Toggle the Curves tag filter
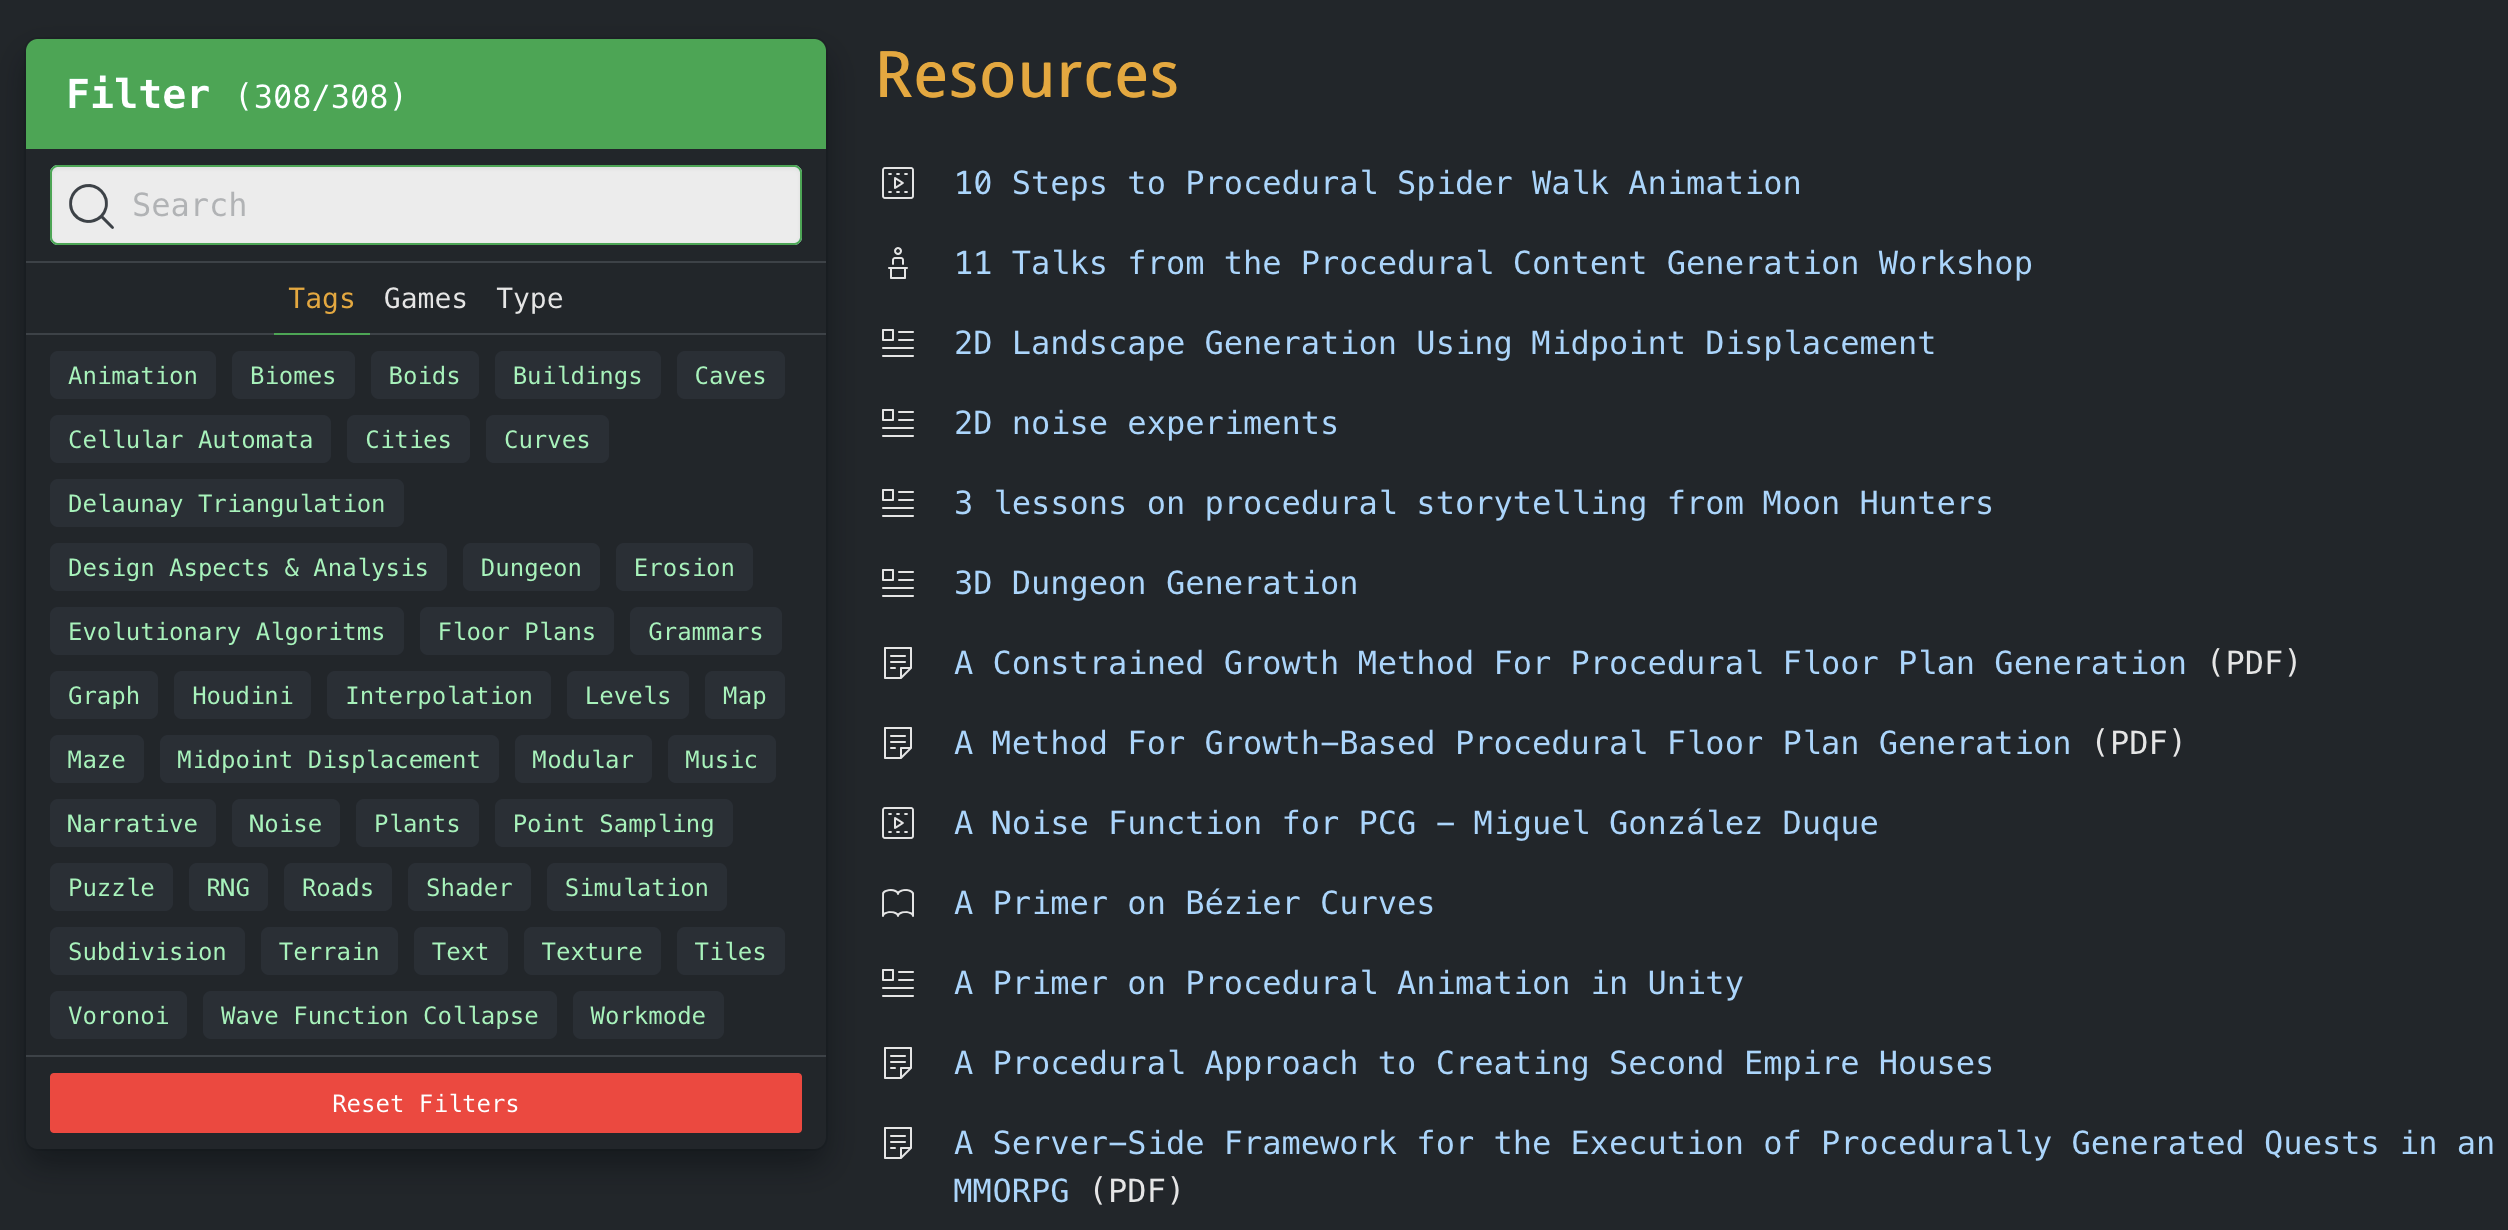 547,439
